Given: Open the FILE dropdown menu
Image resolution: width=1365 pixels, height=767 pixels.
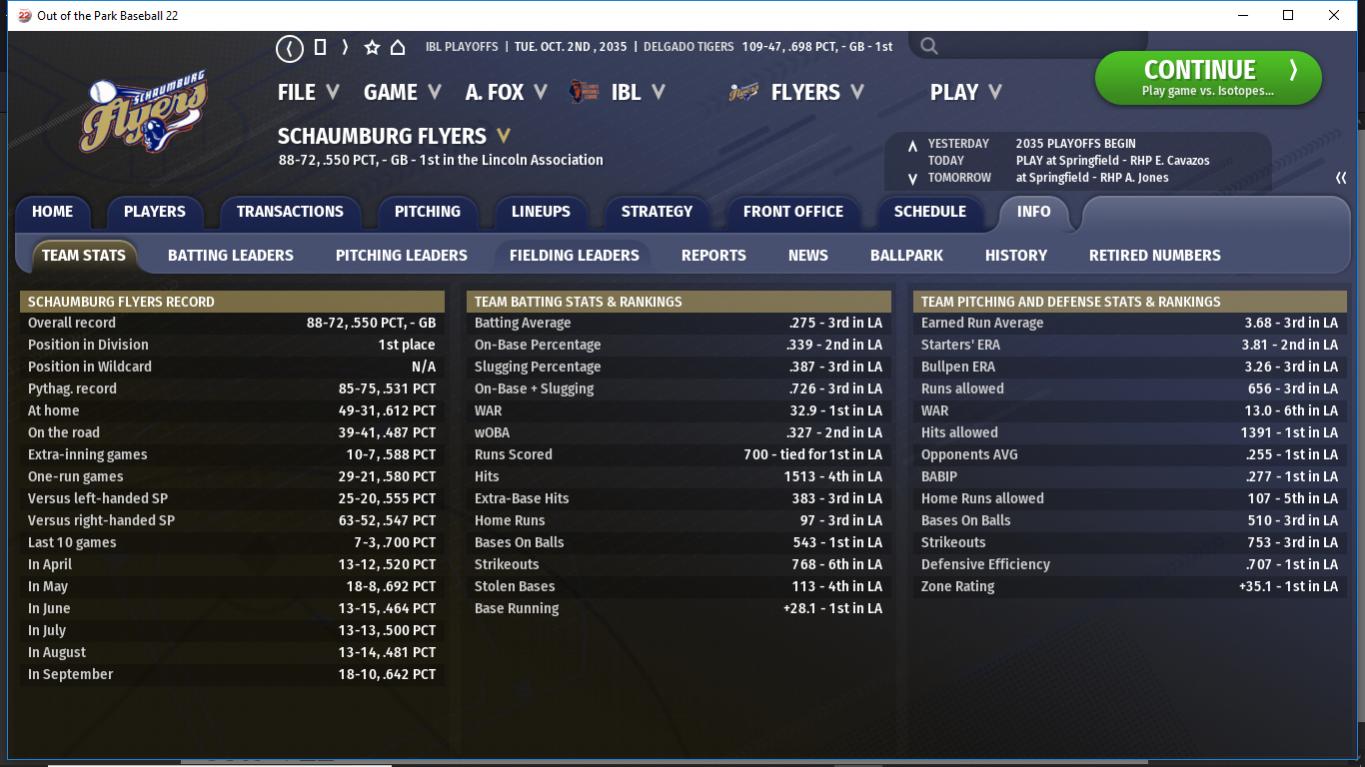Looking at the screenshot, I should 309,92.
